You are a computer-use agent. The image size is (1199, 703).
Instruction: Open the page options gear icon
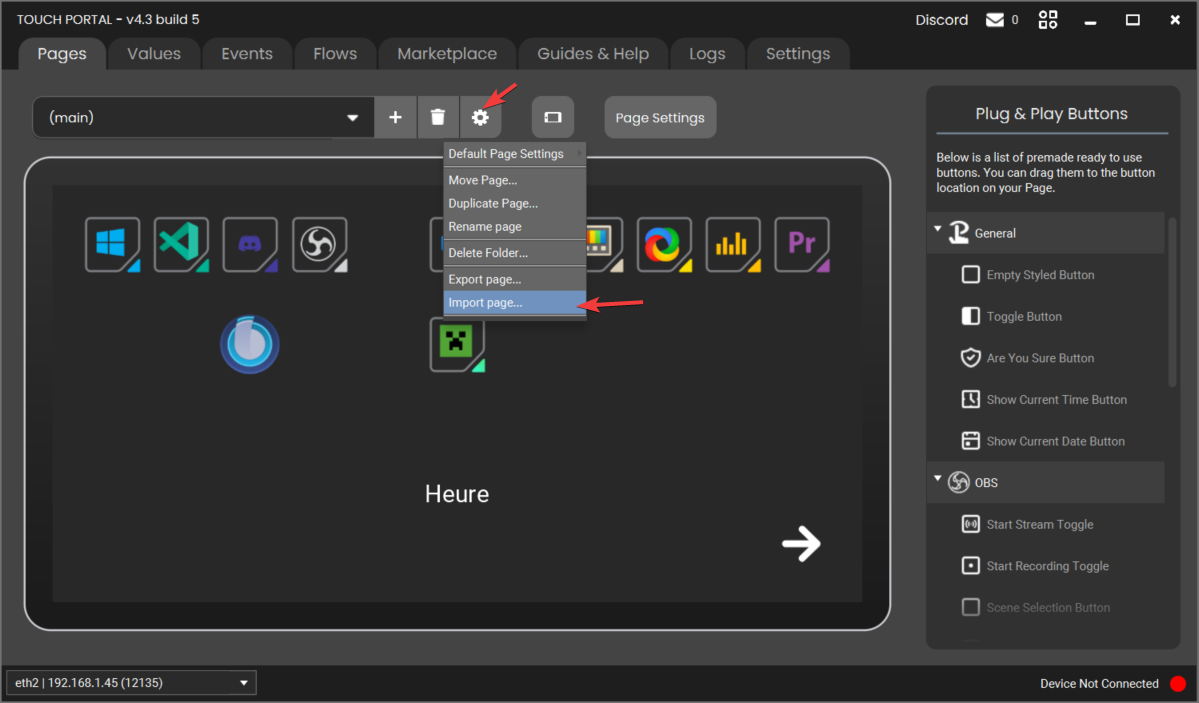pos(480,117)
